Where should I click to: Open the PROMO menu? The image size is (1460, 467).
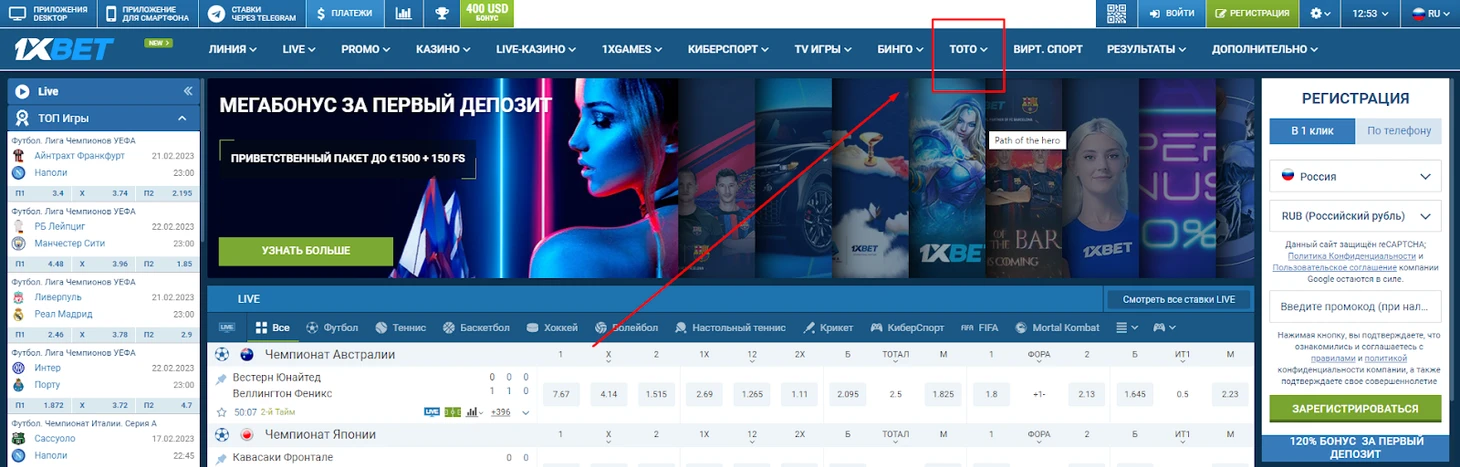(367, 49)
